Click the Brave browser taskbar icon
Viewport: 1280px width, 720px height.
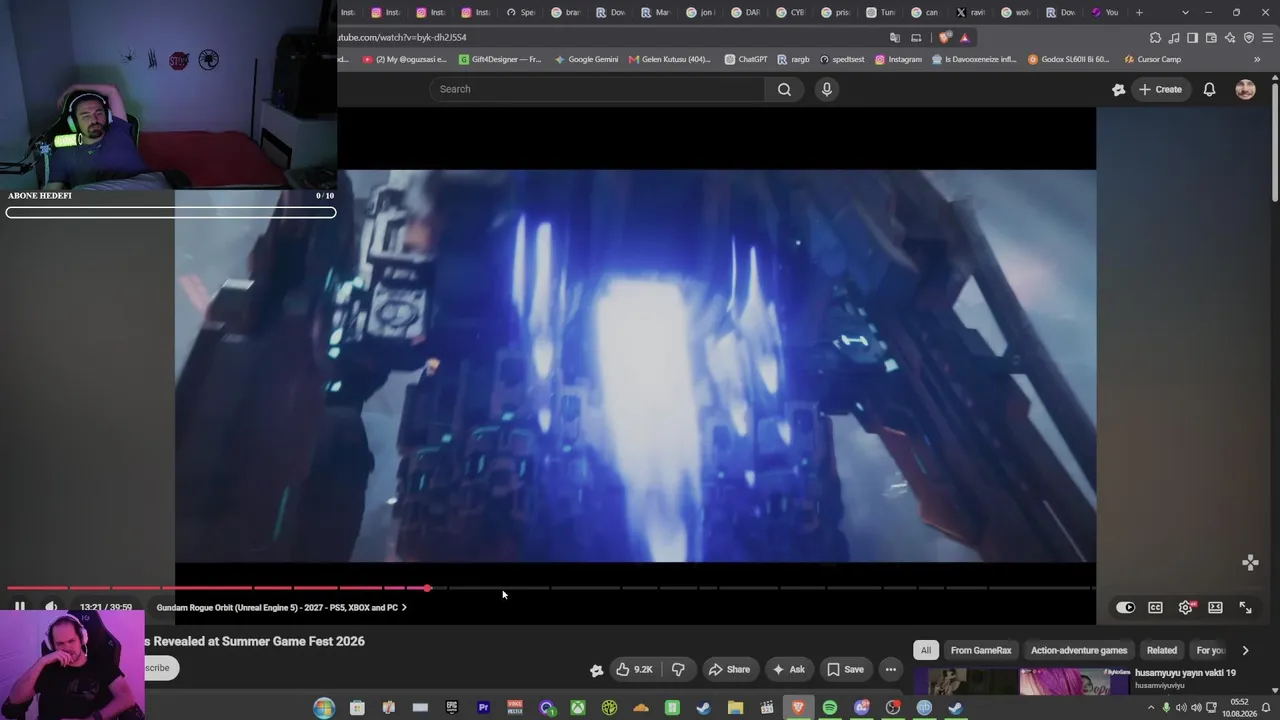coord(798,708)
